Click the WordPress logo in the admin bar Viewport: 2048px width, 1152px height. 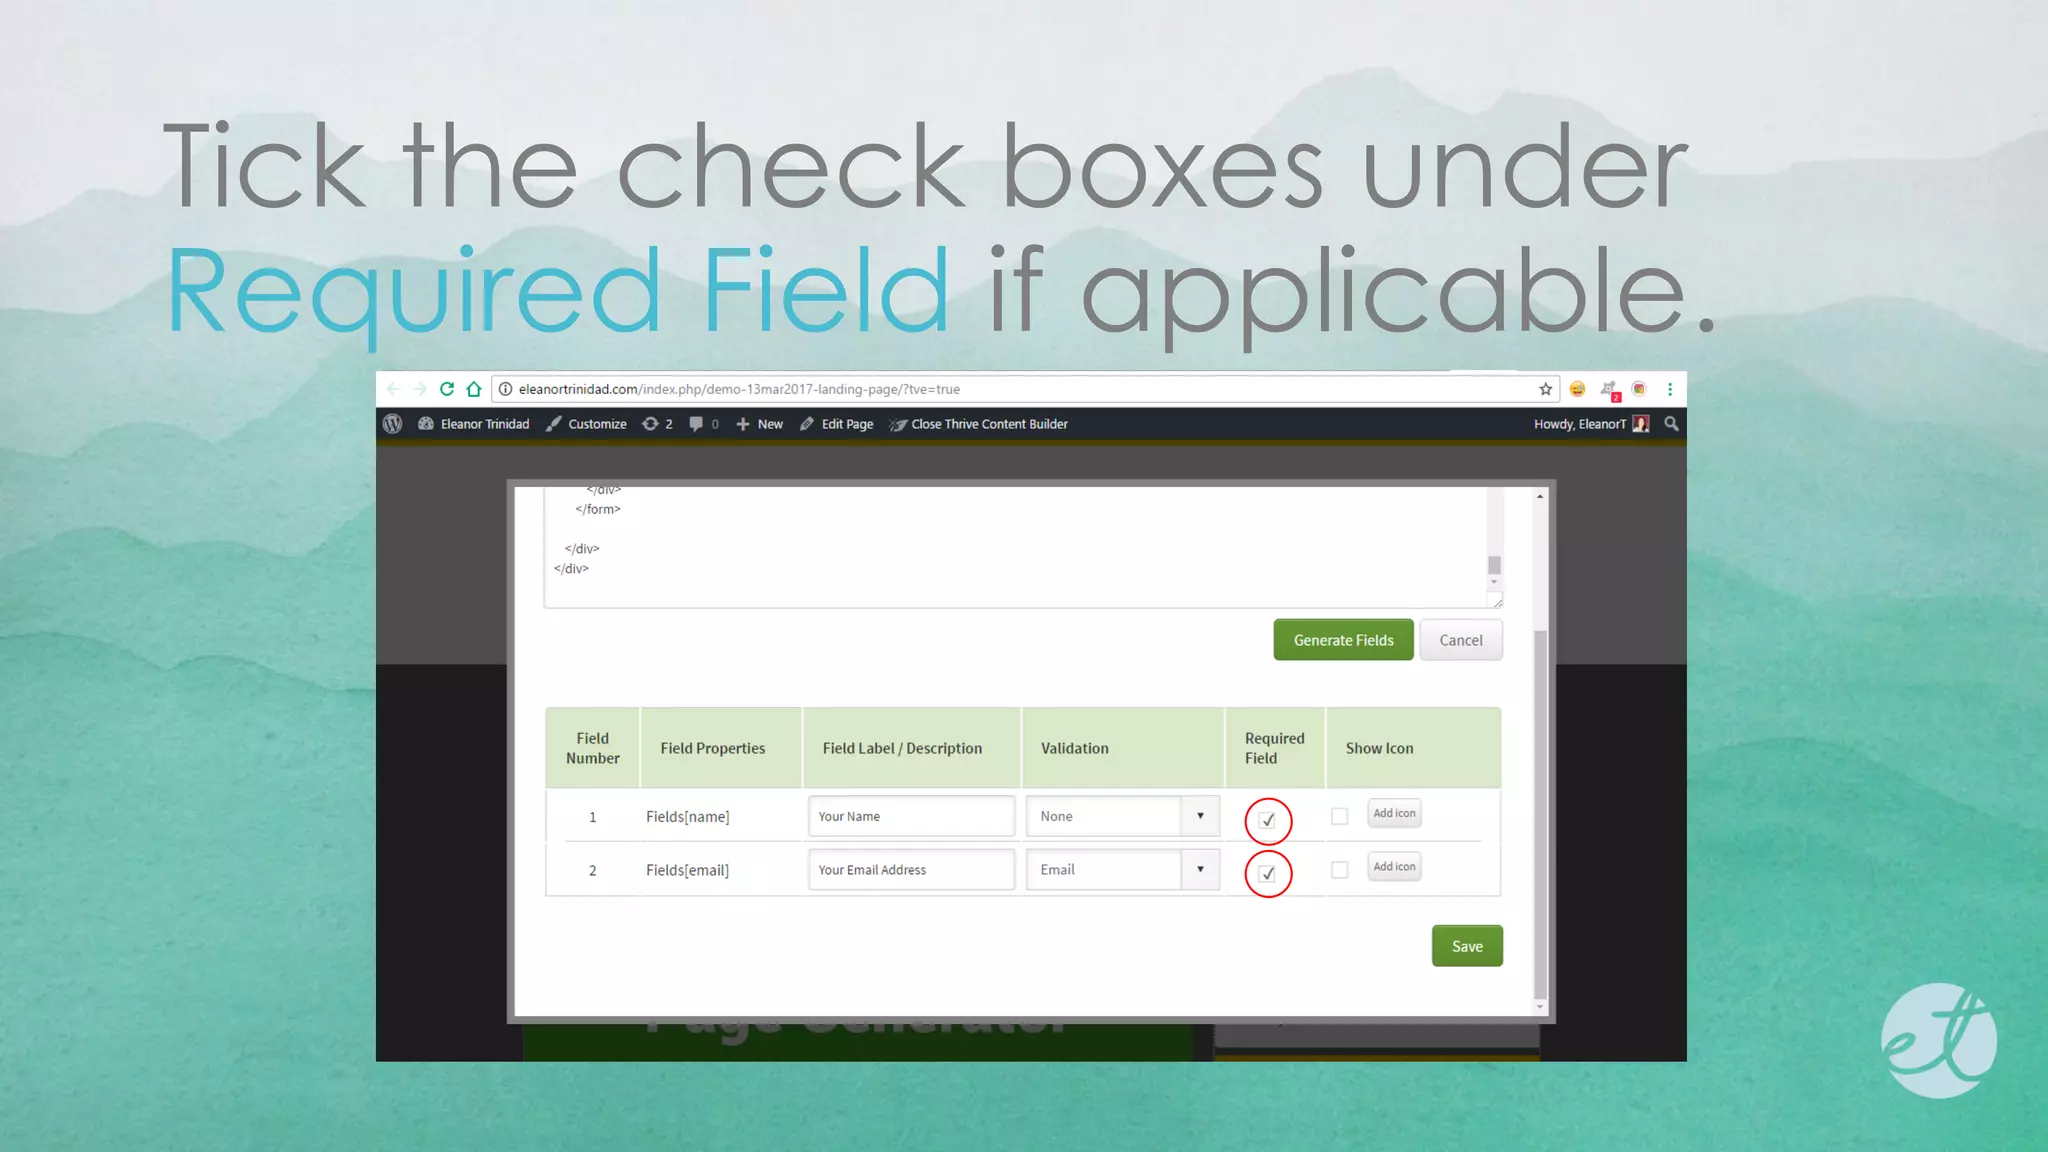point(393,424)
